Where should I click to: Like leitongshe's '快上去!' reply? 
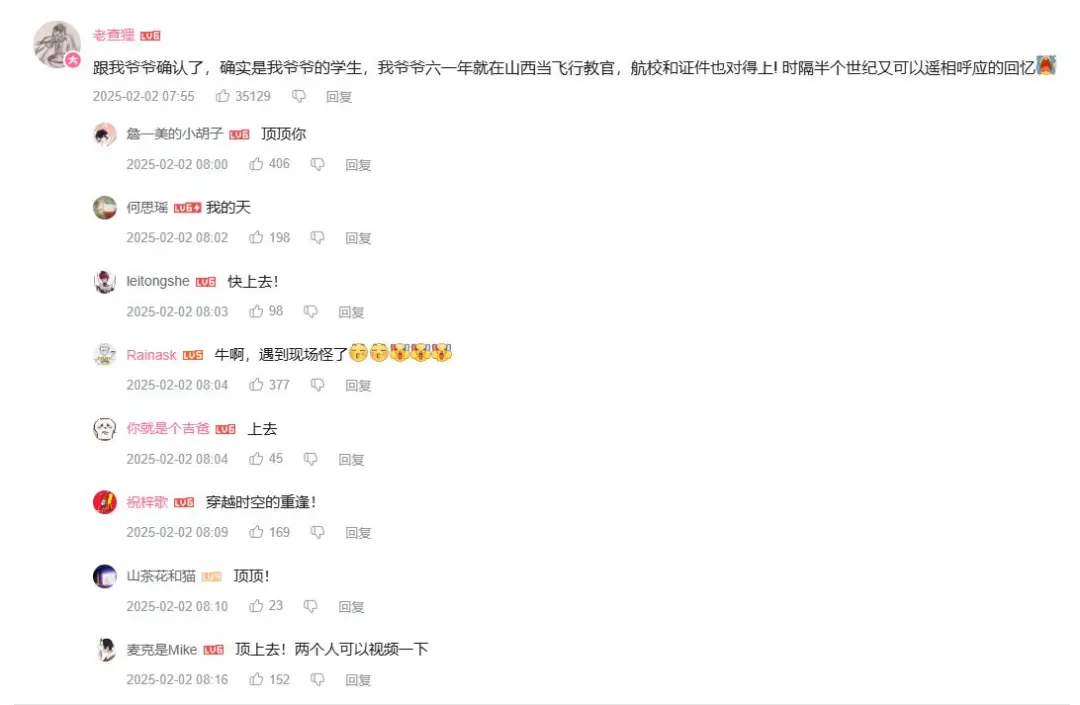(x=256, y=311)
